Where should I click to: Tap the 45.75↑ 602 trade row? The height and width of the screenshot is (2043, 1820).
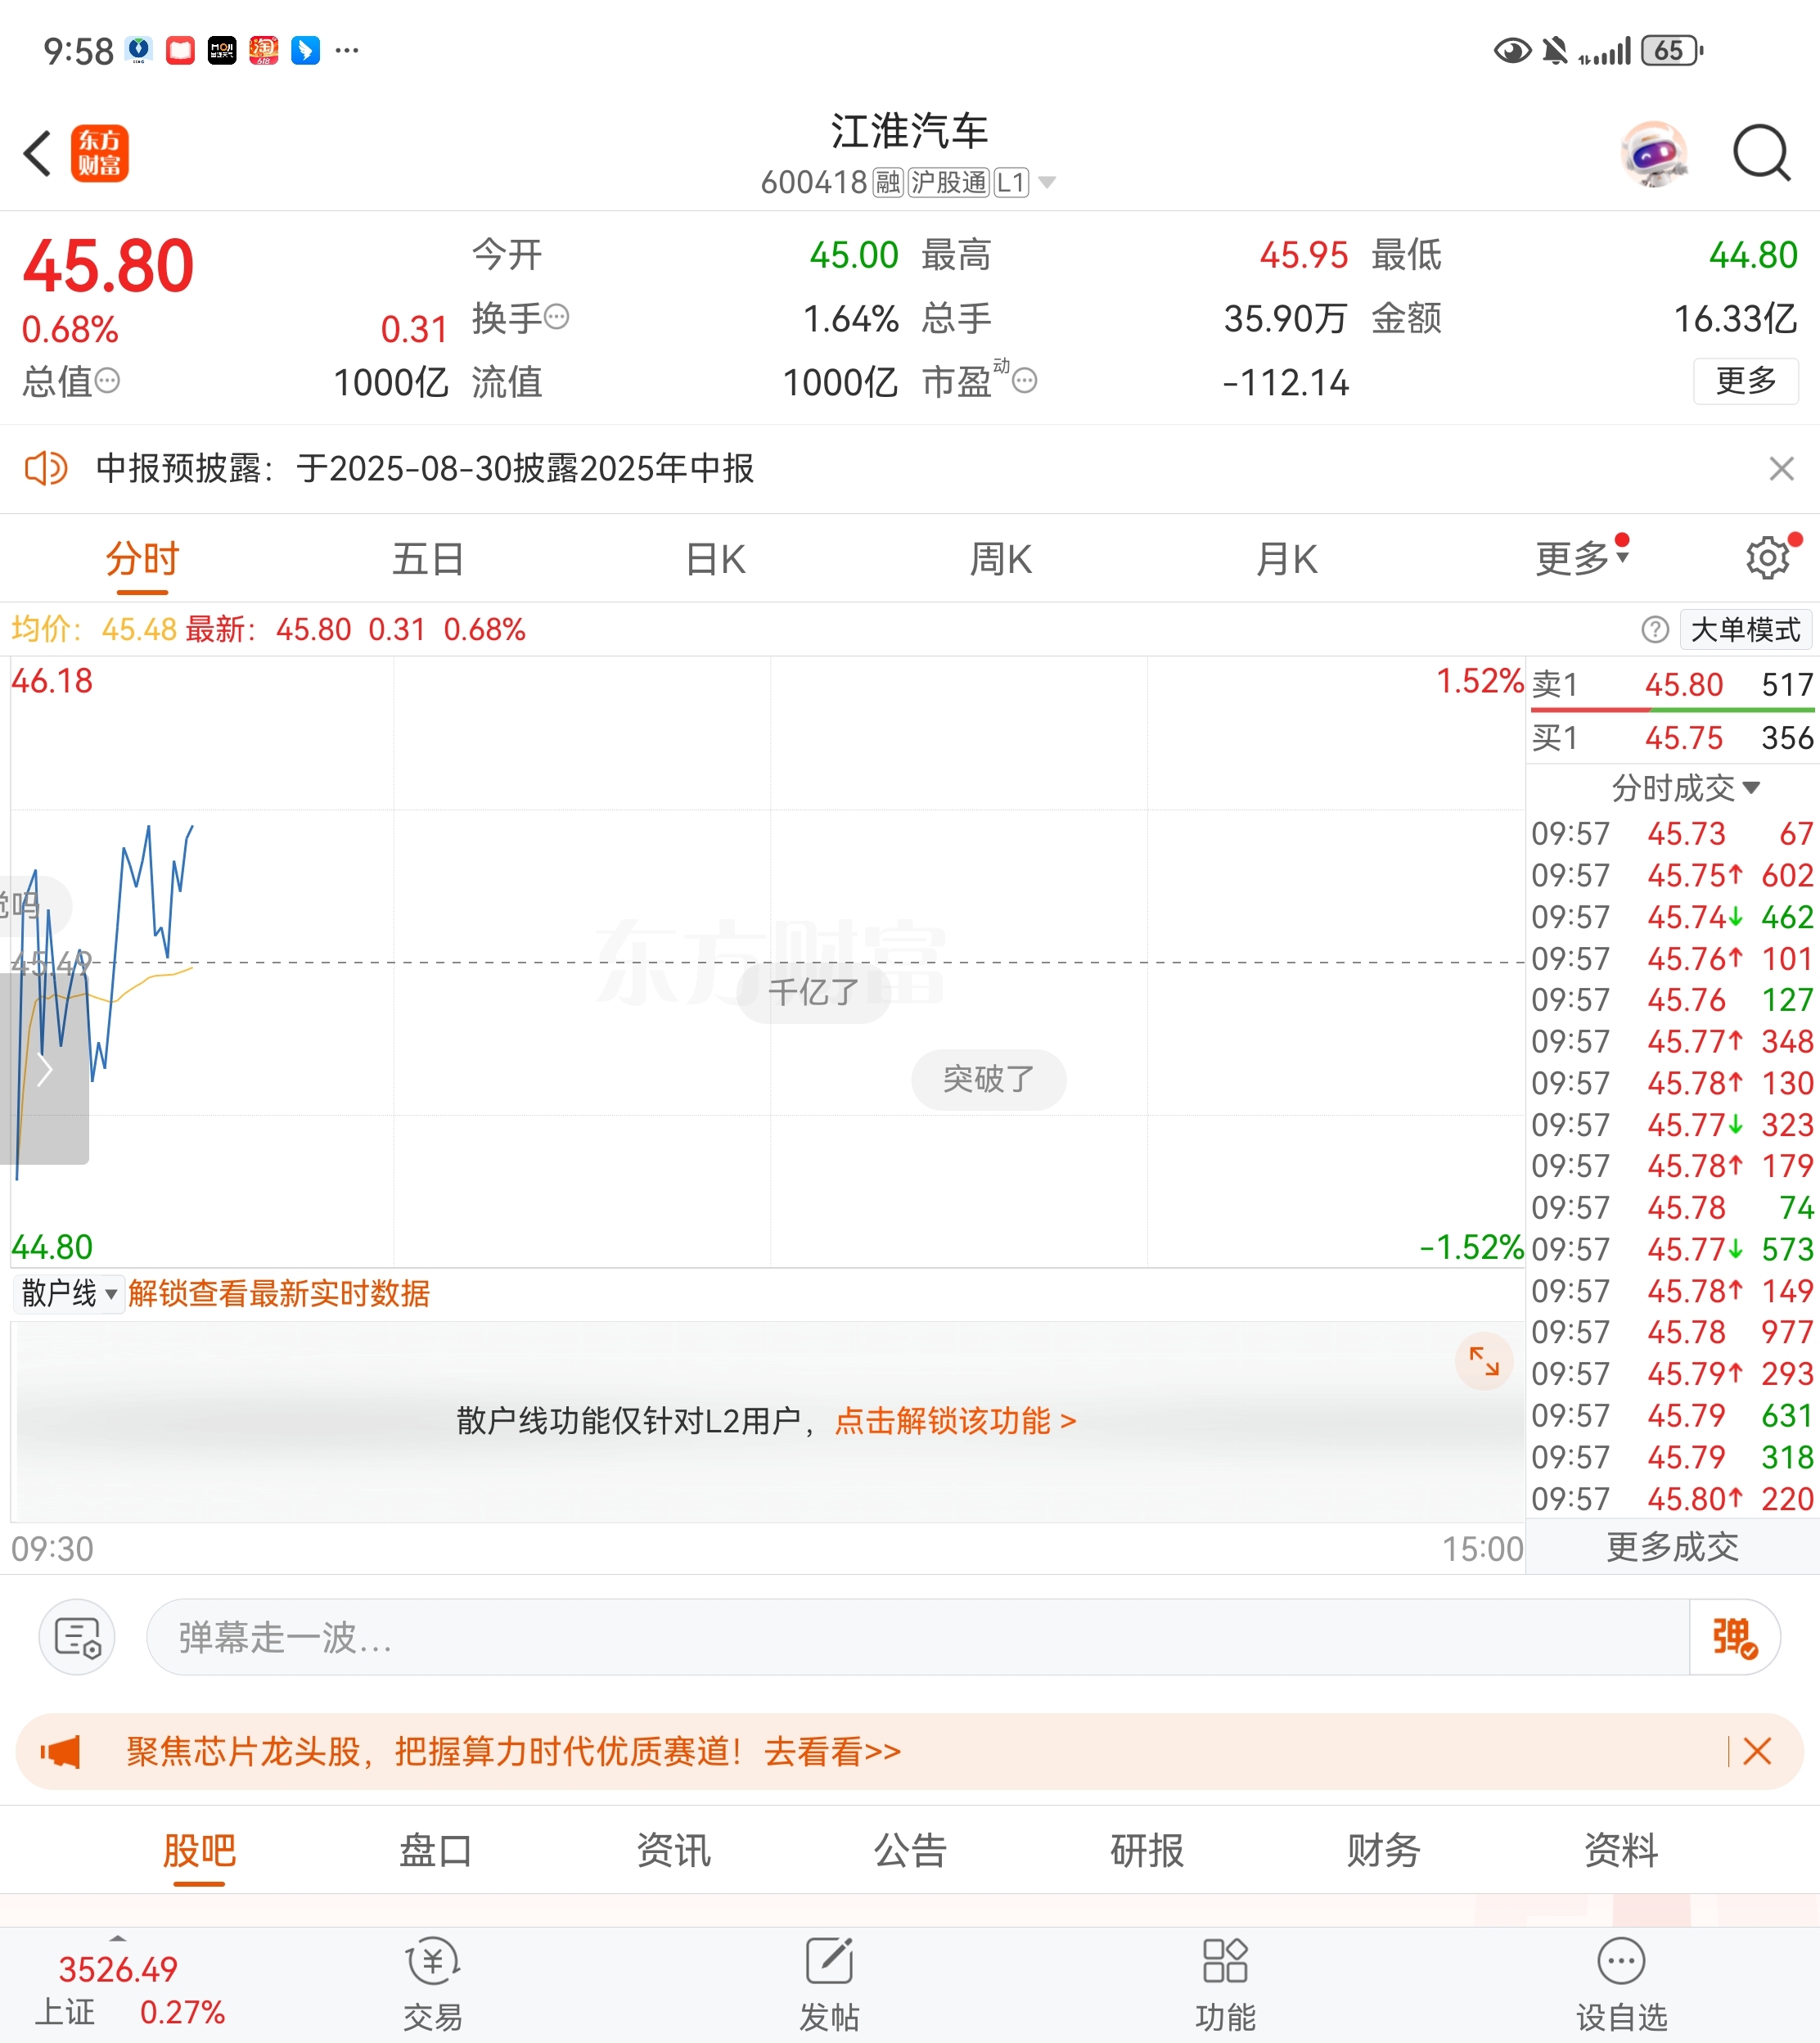point(1672,875)
